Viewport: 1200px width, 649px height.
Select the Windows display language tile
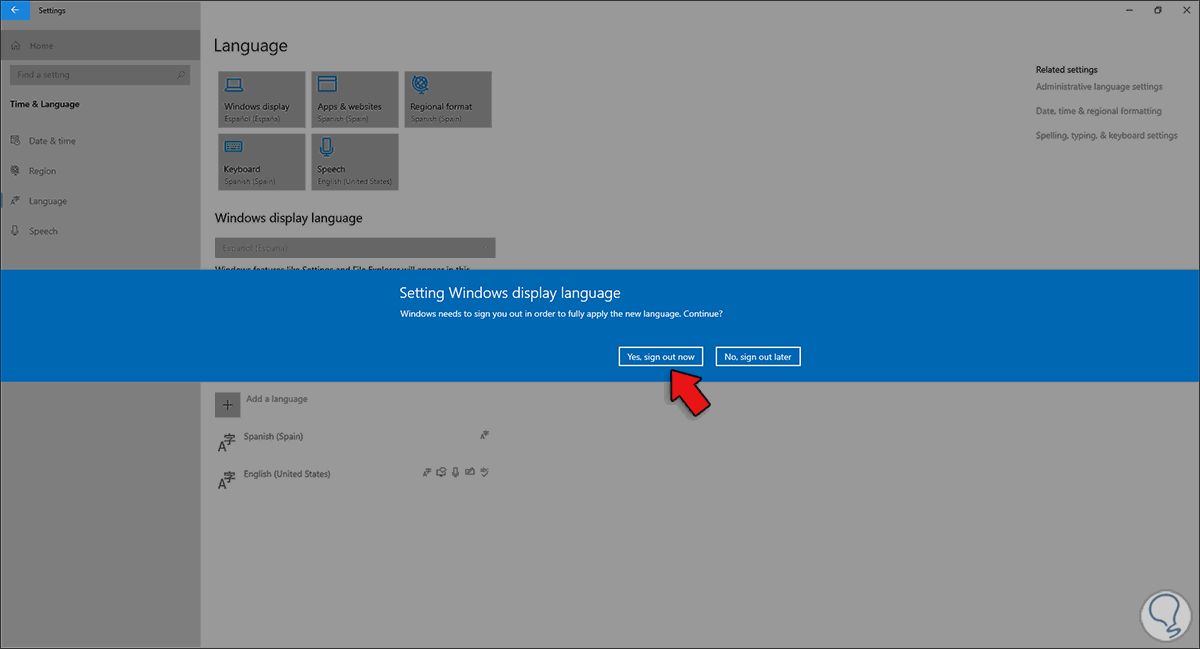click(x=261, y=99)
